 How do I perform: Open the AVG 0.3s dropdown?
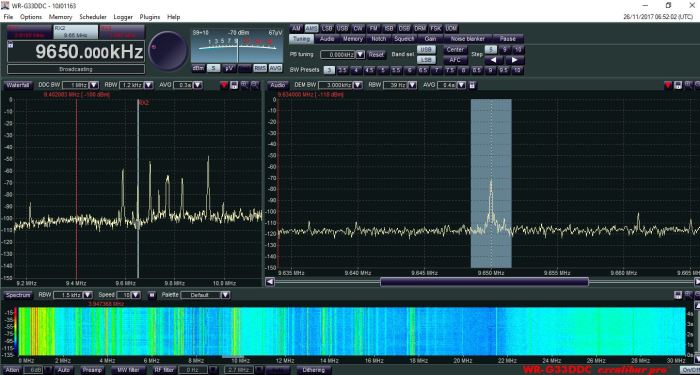[x=198, y=85]
